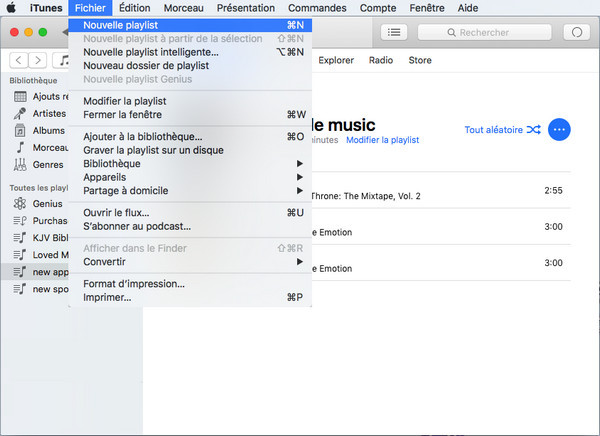Click the green zoom window button
600x436 pixels.
(43, 32)
